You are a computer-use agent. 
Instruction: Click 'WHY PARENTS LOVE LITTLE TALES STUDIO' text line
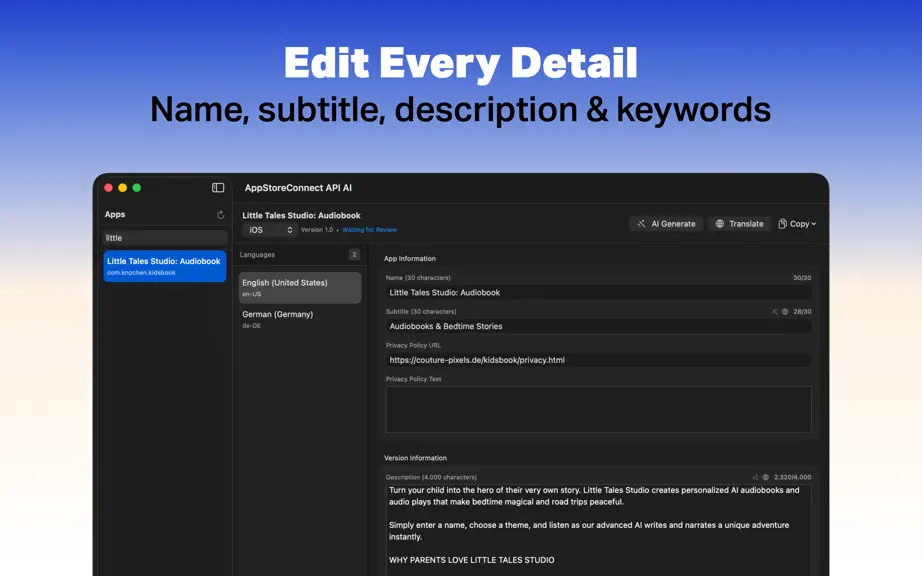click(x=472, y=560)
